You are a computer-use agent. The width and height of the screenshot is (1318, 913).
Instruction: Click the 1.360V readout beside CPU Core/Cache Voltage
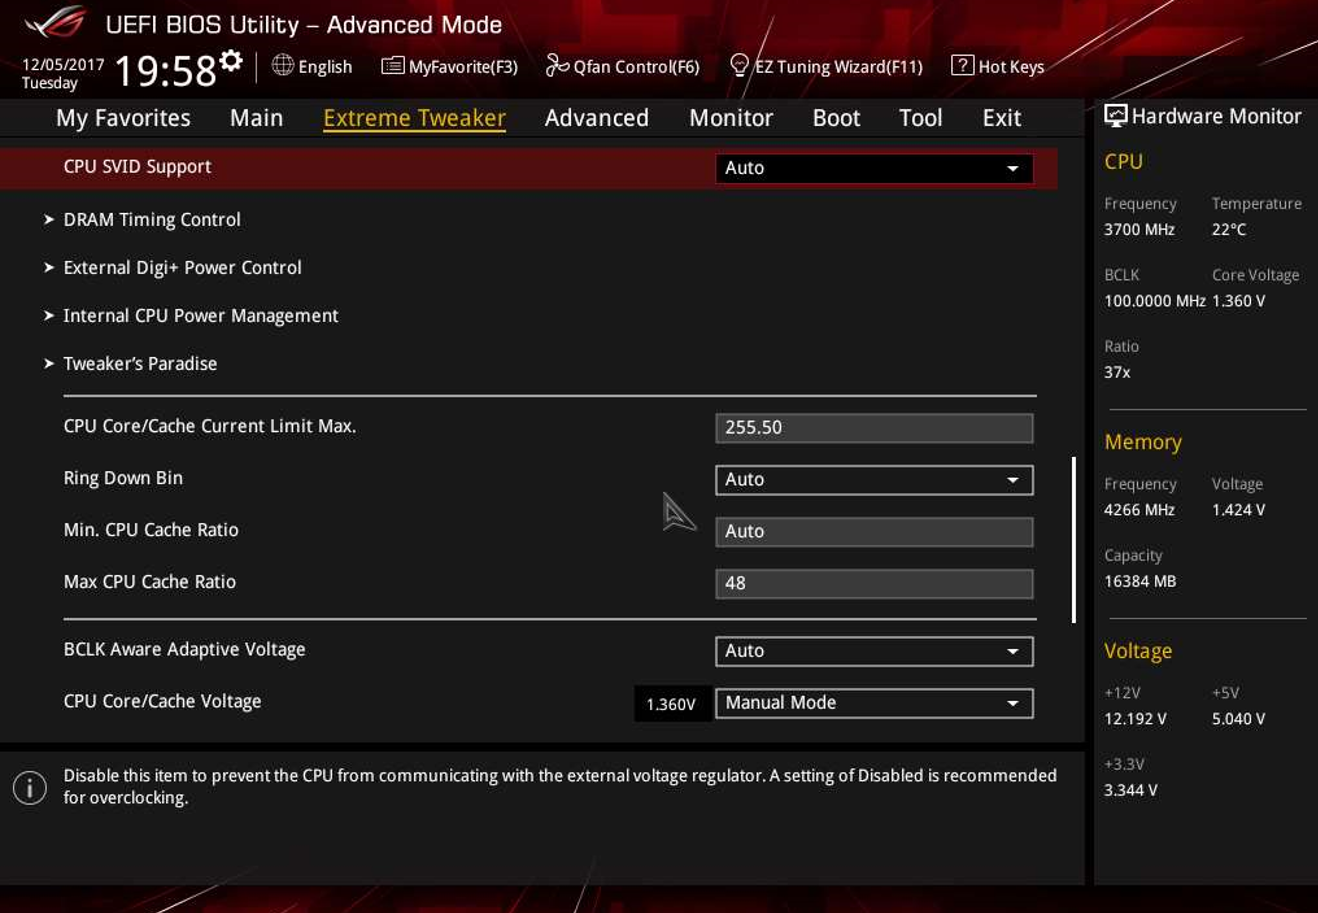671,704
